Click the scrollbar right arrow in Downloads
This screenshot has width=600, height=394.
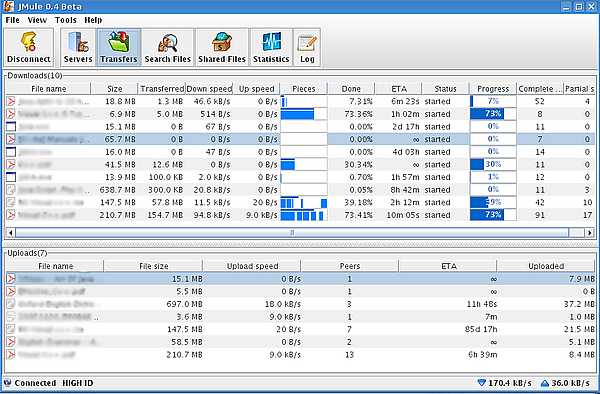[x=590, y=233]
